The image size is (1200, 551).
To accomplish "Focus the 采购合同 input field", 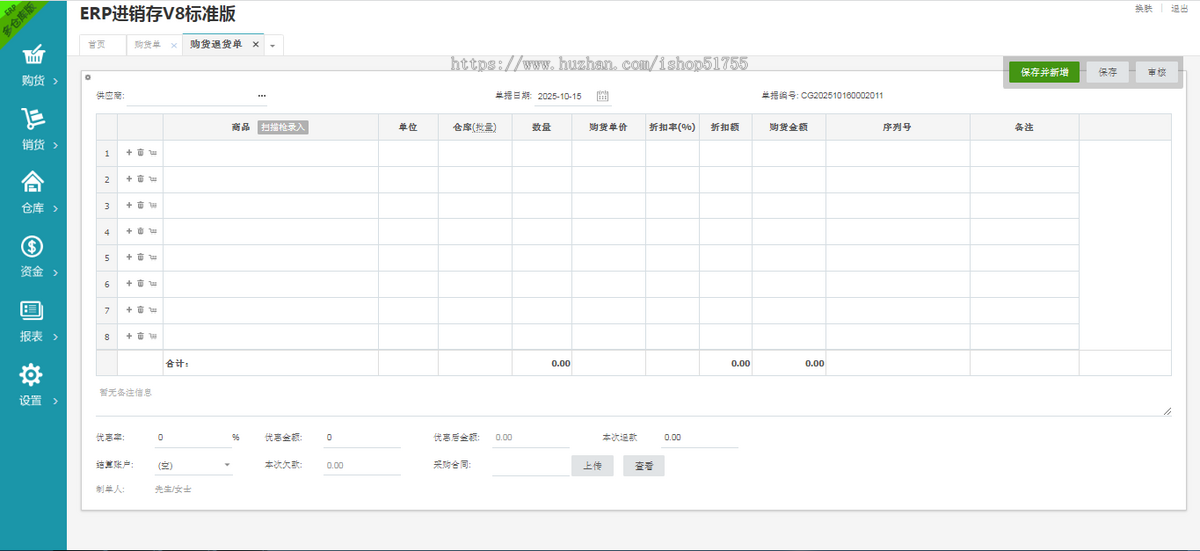I will click(x=530, y=465).
